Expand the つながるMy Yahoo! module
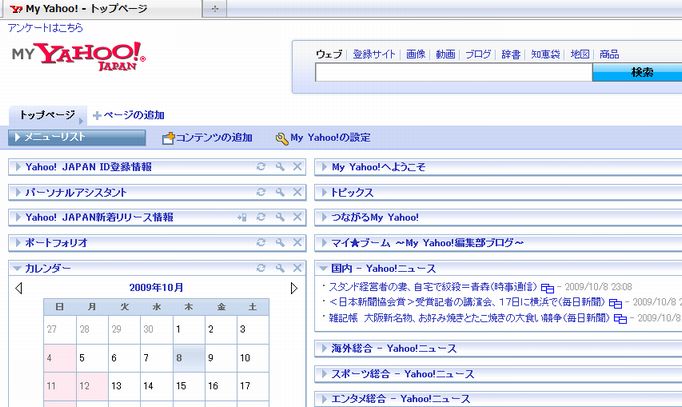The width and height of the screenshot is (682, 407). [x=324, y=217]
